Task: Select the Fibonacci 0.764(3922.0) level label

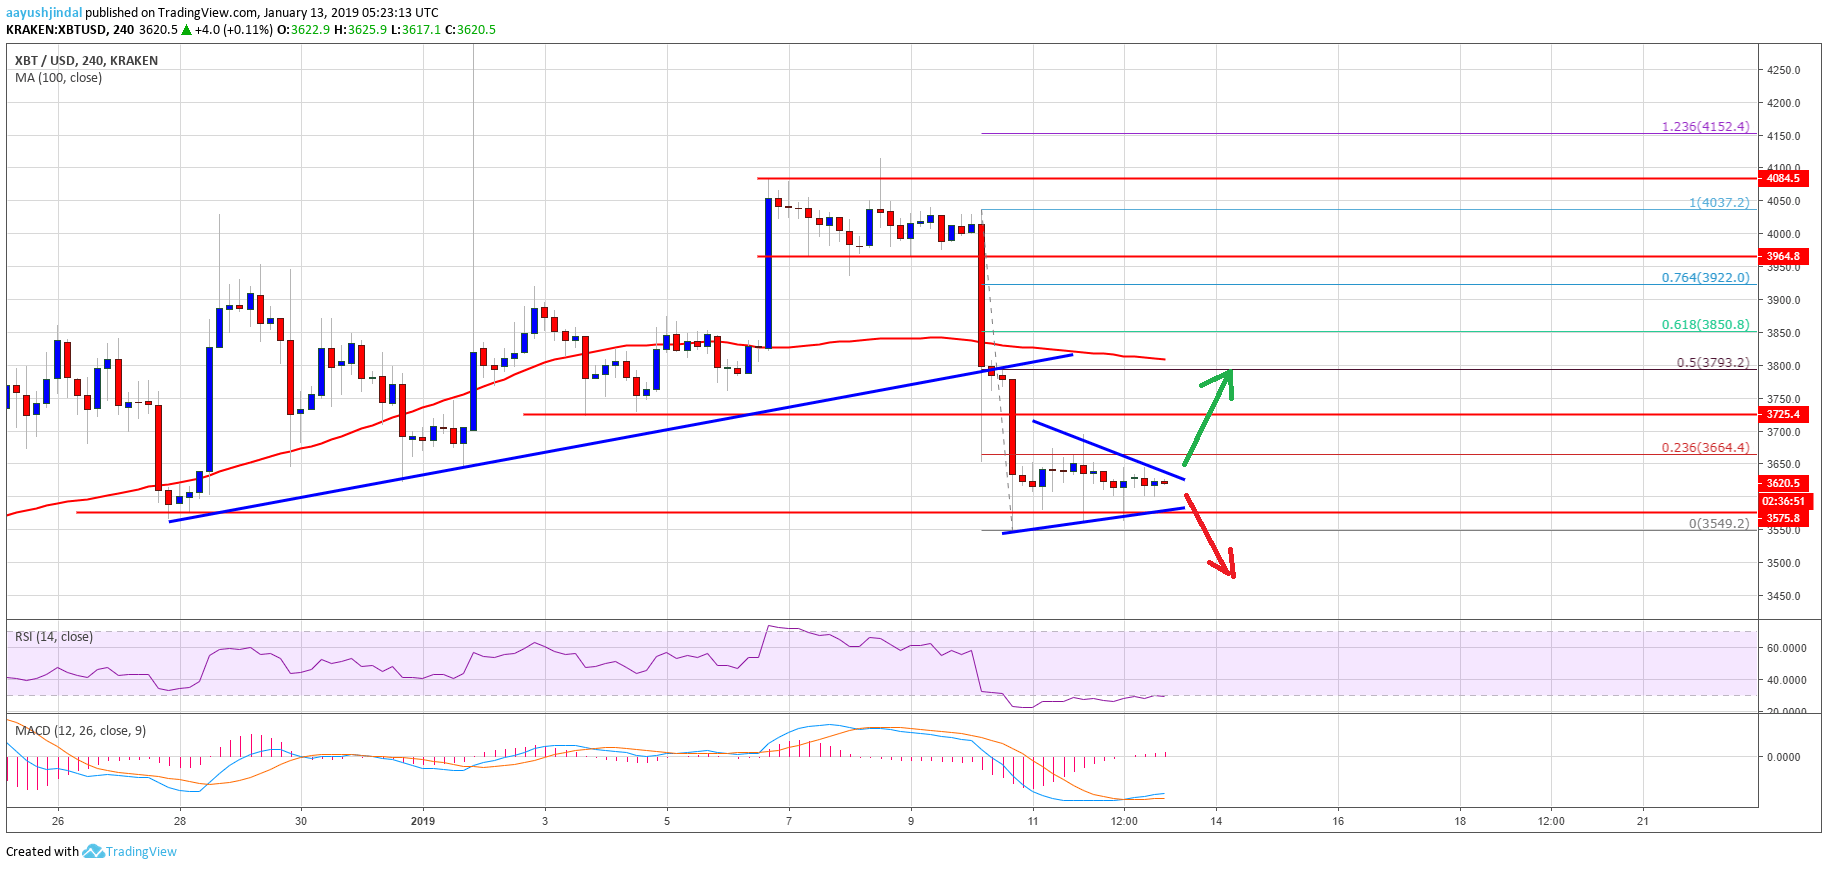Action: [1705, 278]
